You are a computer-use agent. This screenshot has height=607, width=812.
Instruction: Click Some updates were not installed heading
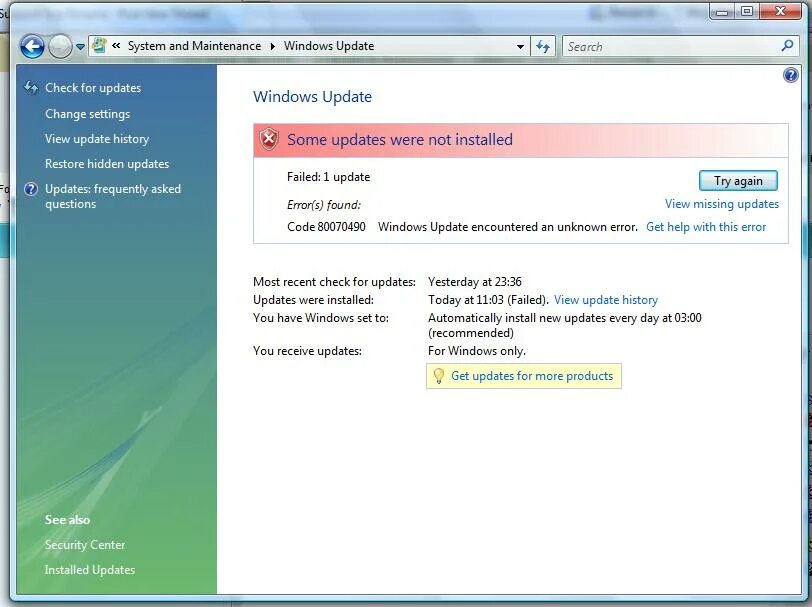coord(400,139)
